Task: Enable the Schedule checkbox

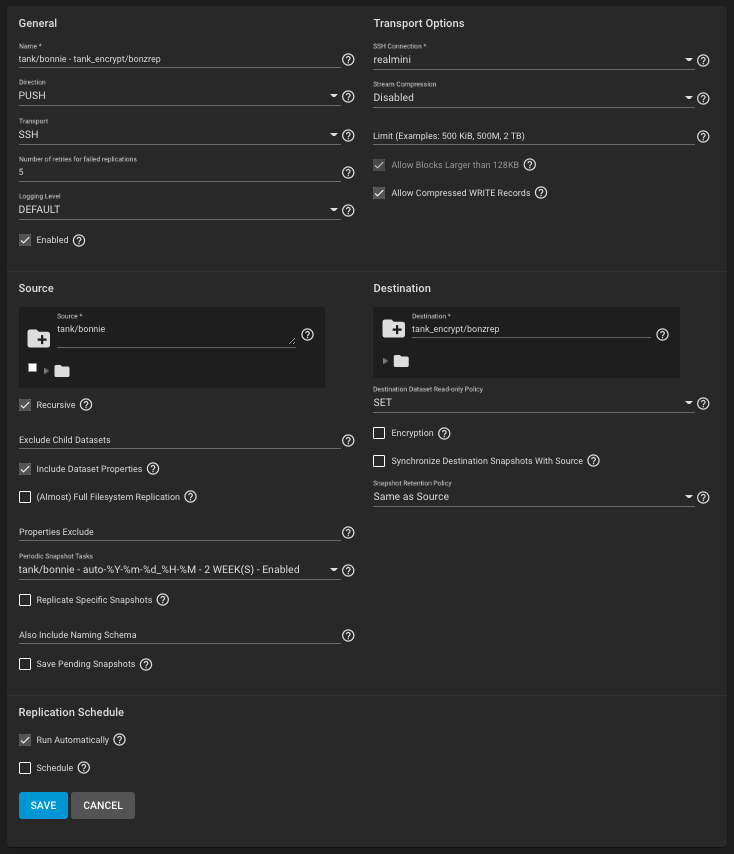Action: click(x=25, y=768)
